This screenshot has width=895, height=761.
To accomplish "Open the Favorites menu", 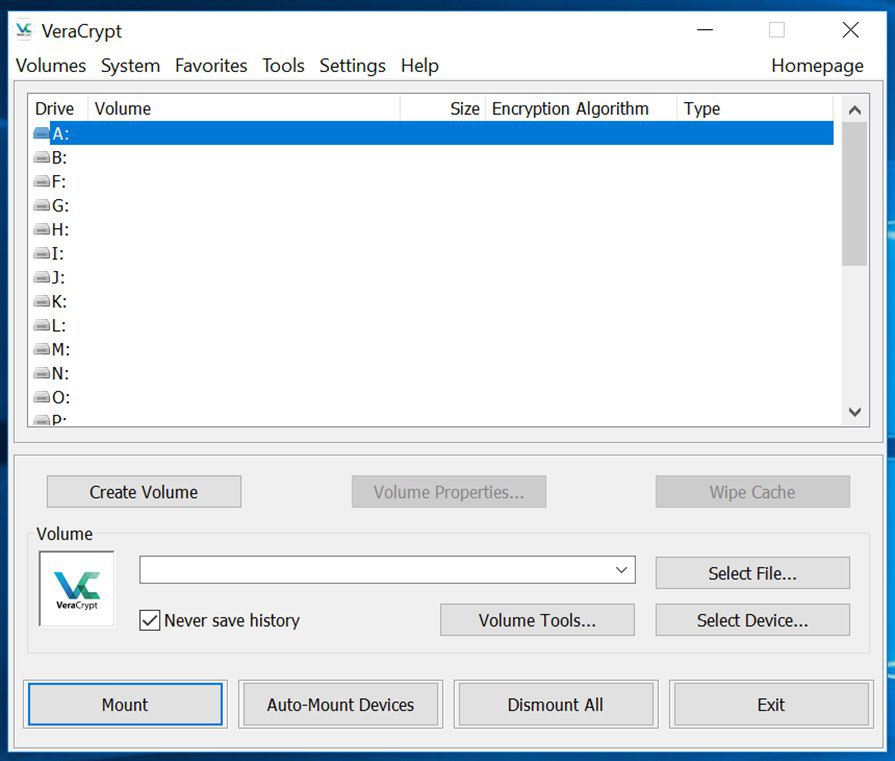I will pos(211,66).
